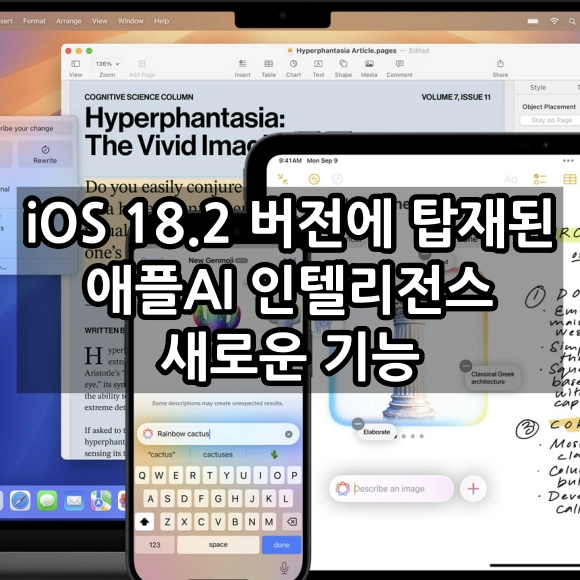Click the Media toolbar icon
This screenshot has height=580, width=580.
point(369,64)
